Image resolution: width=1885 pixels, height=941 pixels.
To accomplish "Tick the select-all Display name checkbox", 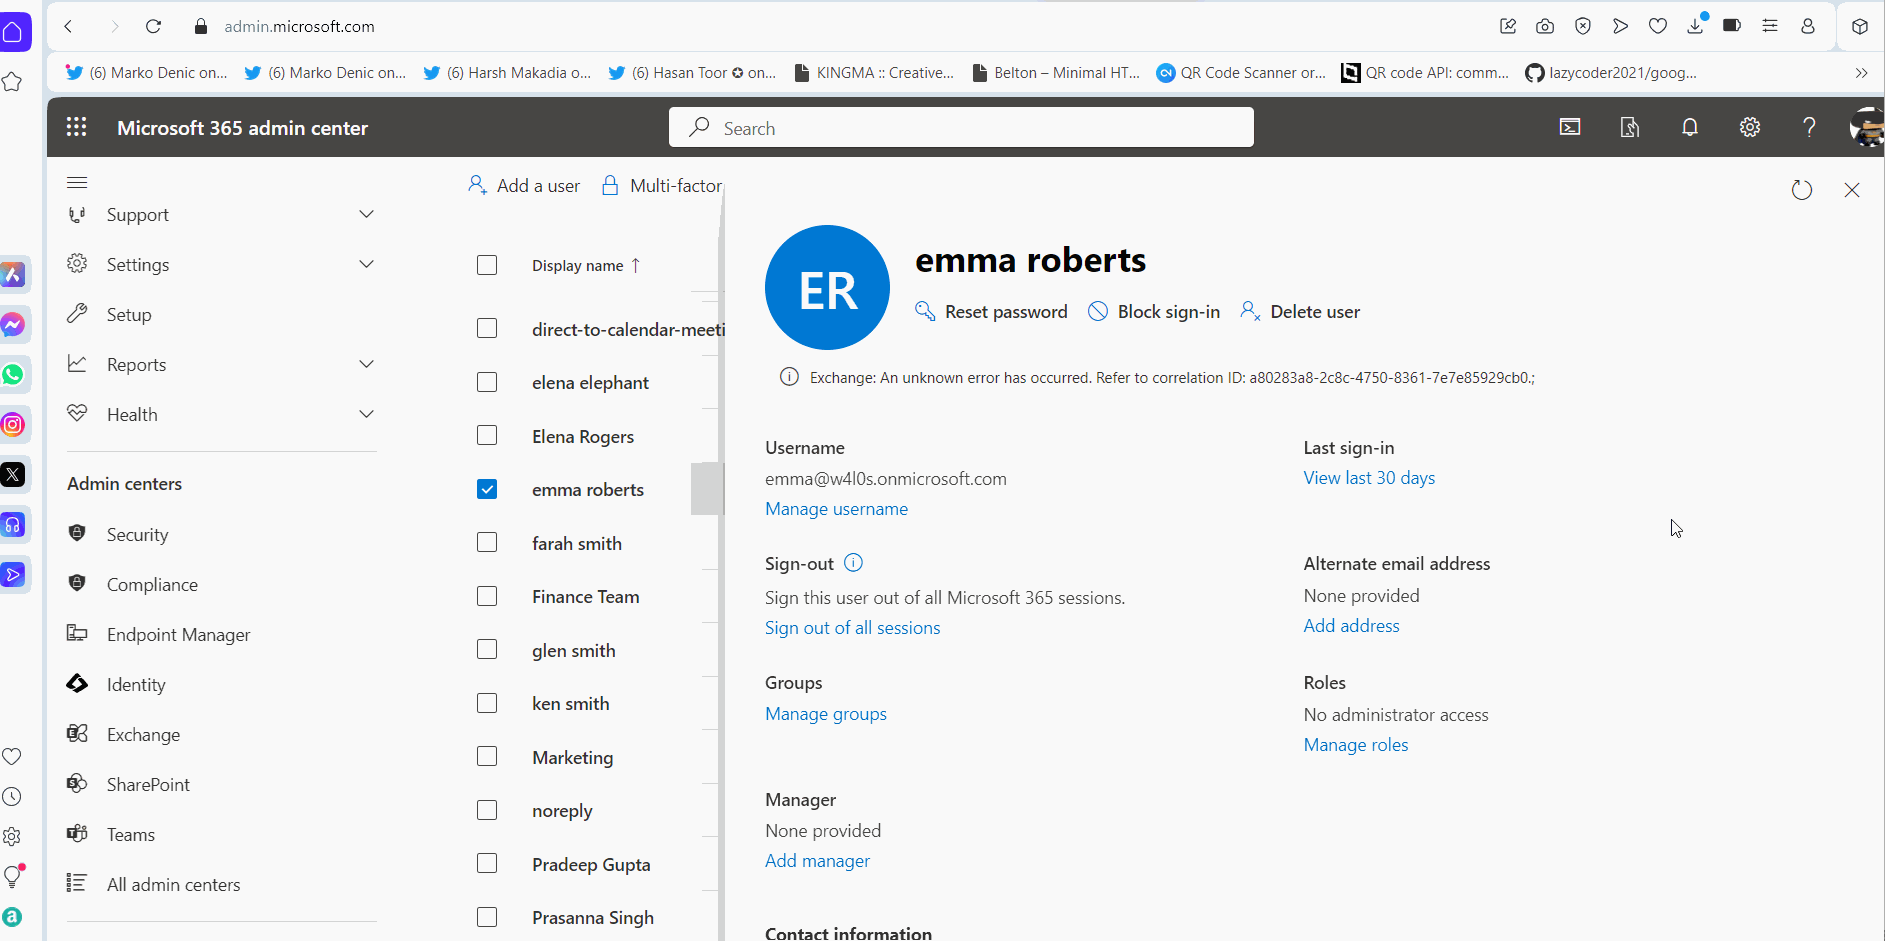I will [487, 265].
